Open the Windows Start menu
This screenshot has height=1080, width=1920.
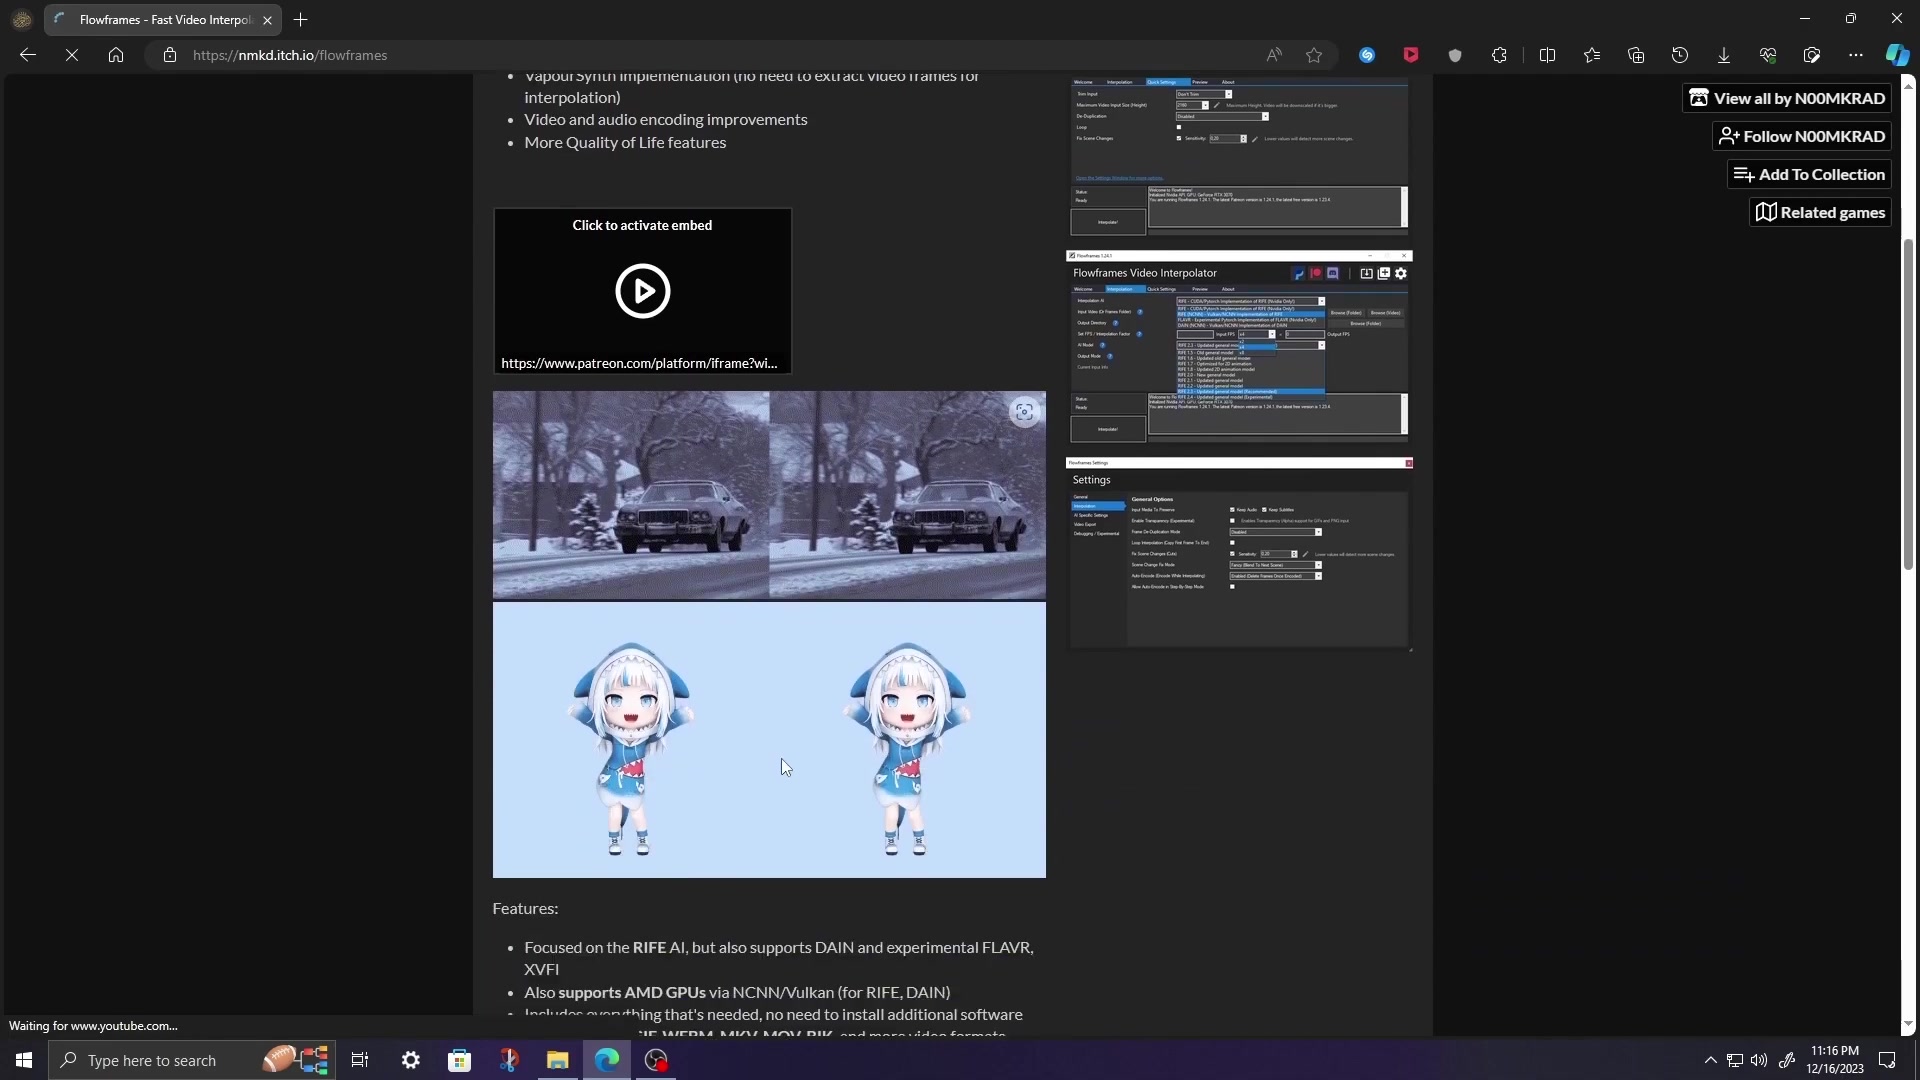tap(24, 1060)
